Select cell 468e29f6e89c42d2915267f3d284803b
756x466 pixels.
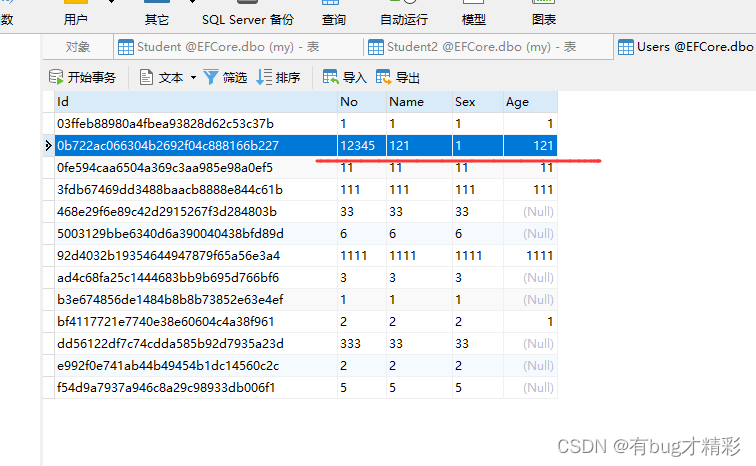(196, 212)
